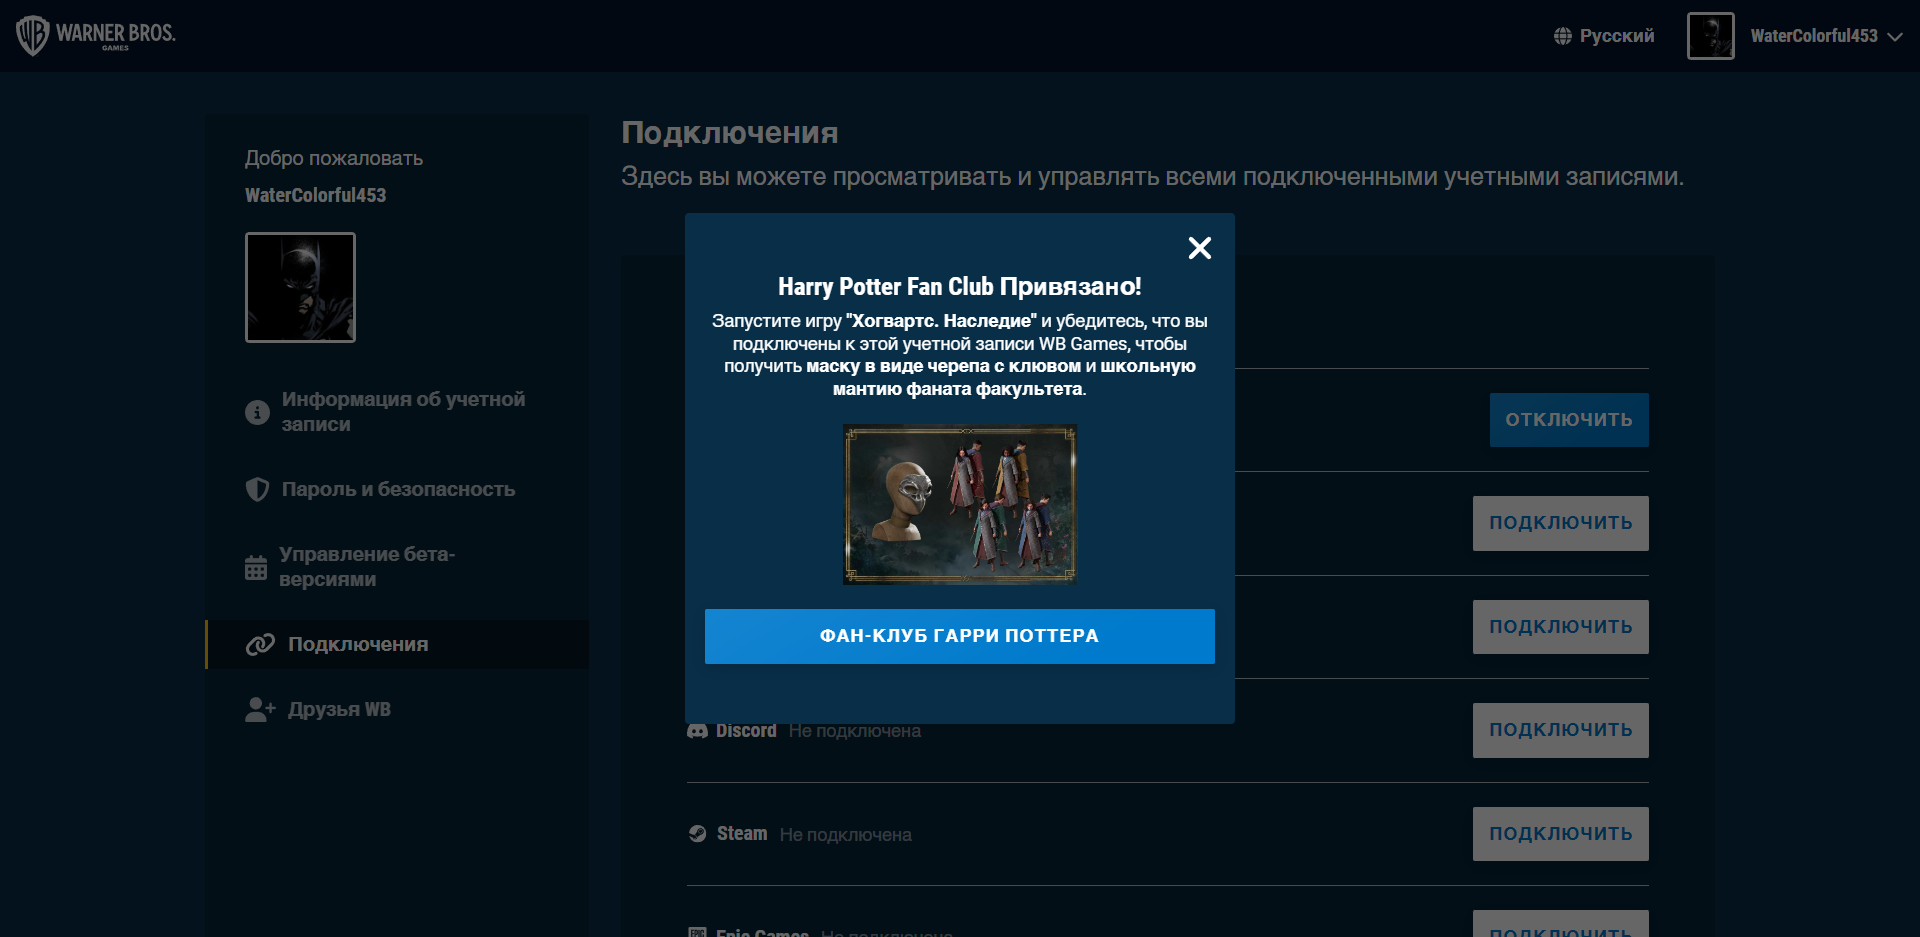Click the reward image of mask and robes
Screen dimensions: 1920x937
[x=959, y=504]
